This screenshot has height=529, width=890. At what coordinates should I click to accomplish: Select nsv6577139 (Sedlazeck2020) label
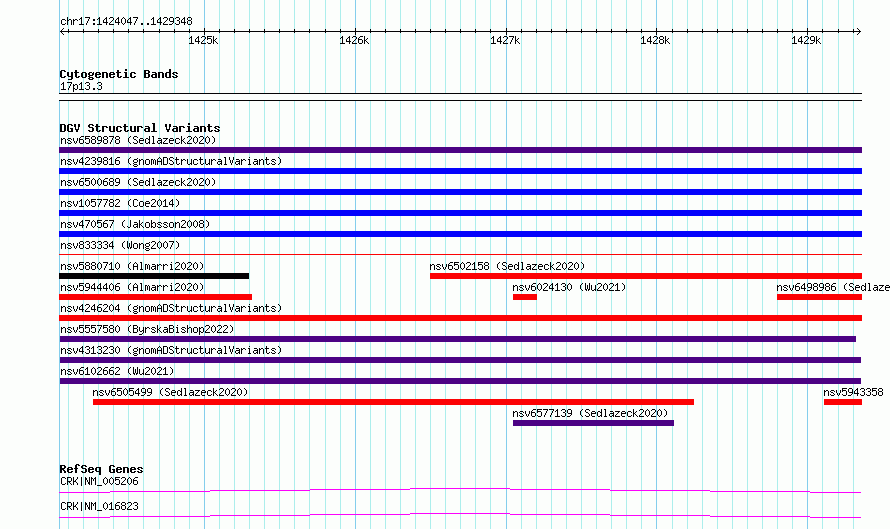(x=590, y=413)
